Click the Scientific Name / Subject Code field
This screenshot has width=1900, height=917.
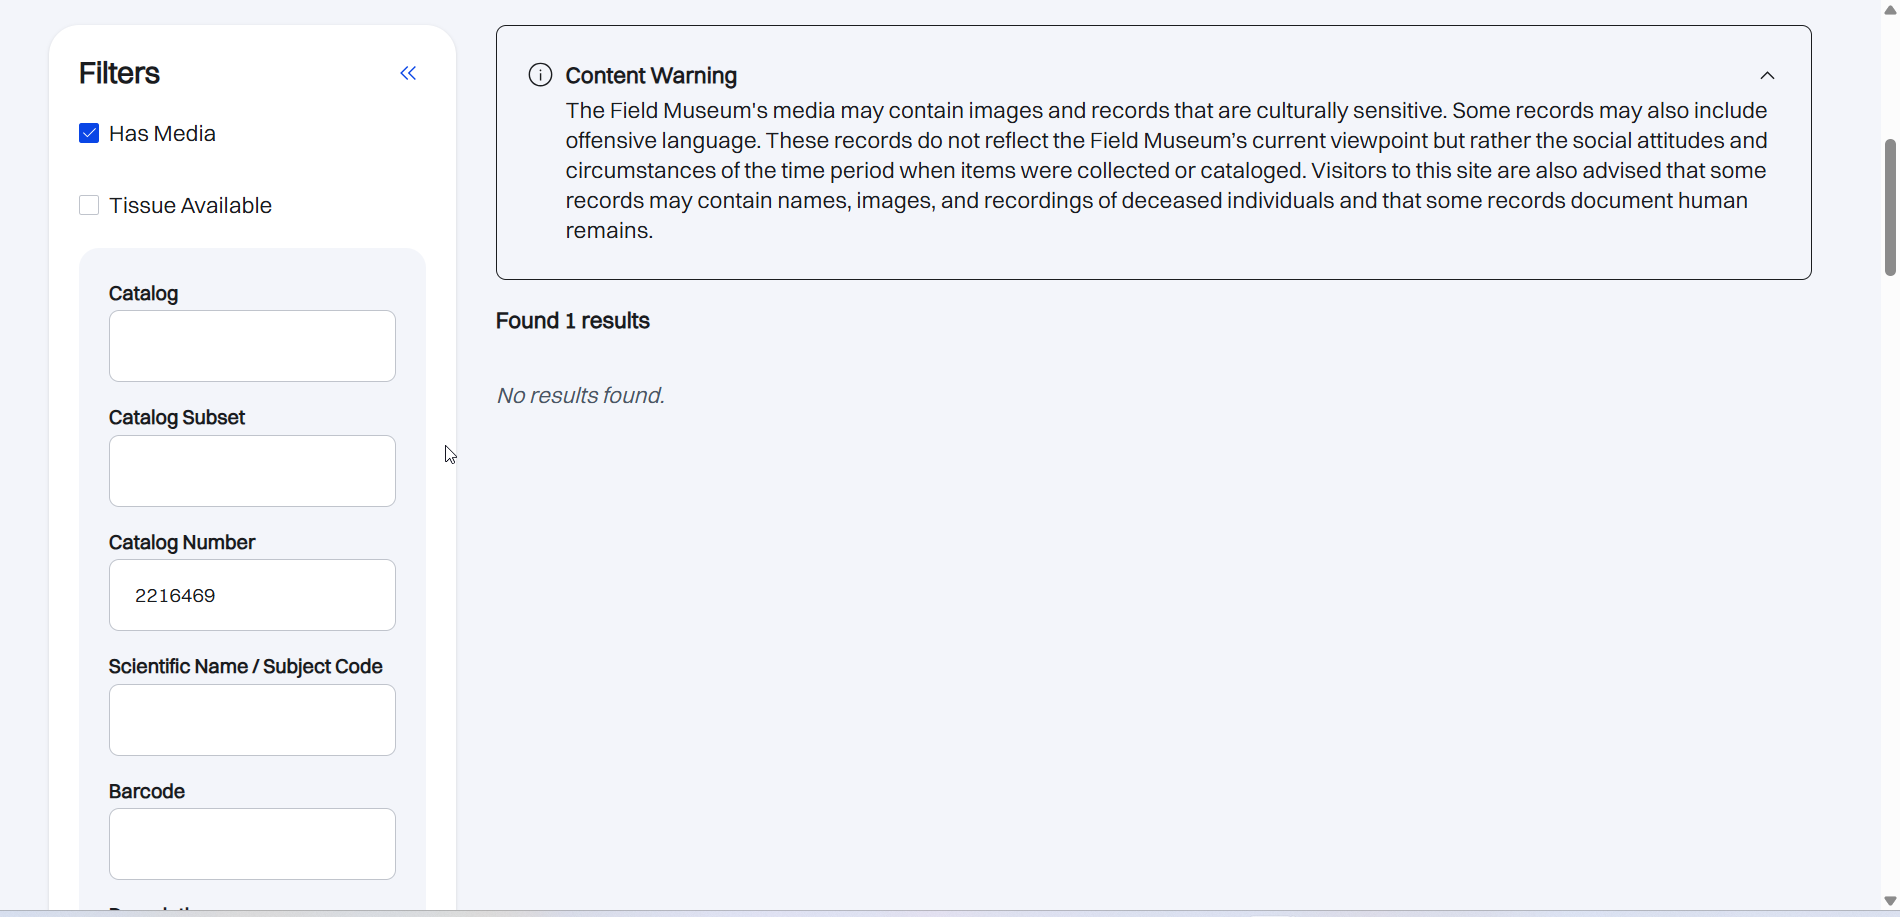click(252, 720)
